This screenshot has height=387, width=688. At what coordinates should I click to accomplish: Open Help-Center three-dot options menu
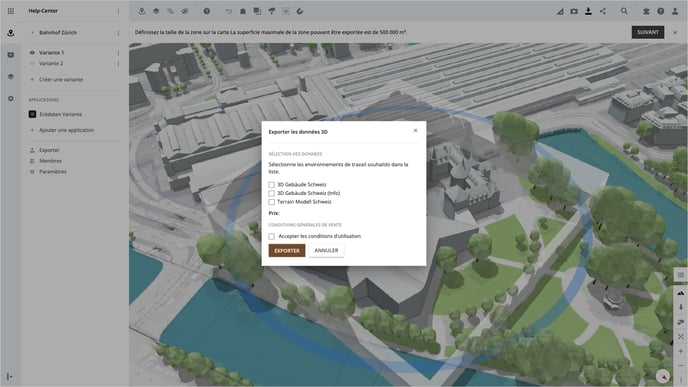pos(118,11)
